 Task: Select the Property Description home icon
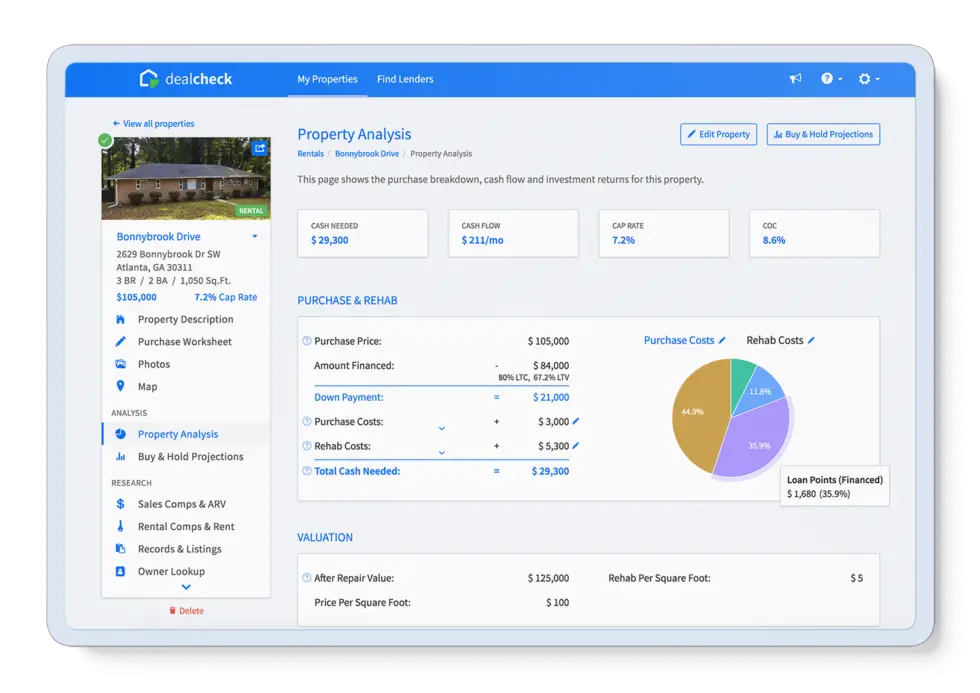[x=120, y=319]
